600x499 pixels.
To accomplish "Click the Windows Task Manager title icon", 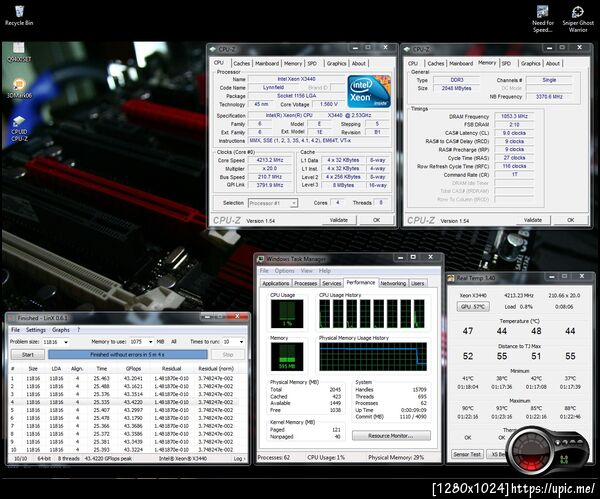I will point(261,259).
